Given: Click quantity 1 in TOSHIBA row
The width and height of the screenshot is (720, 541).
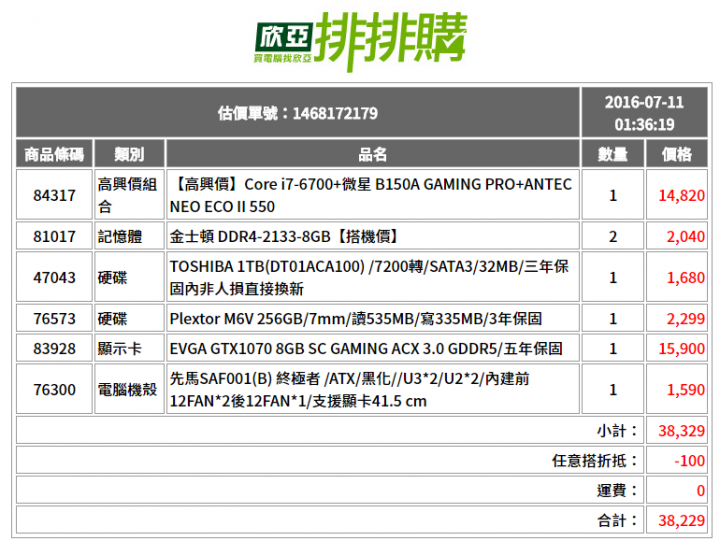Looking at the screenshot, I should (x=613, y=277).
